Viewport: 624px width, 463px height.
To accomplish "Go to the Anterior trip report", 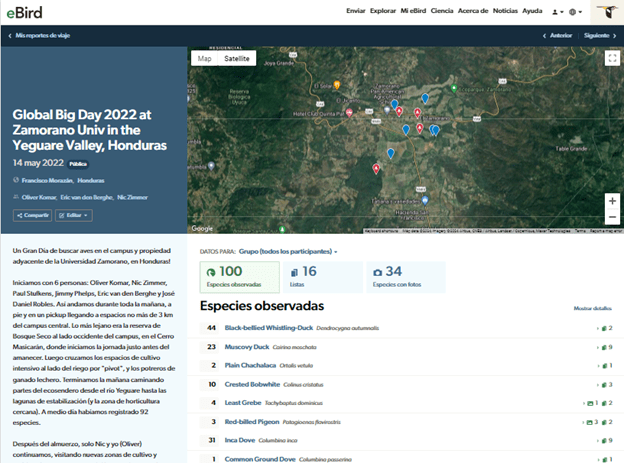I will [558, 35].
